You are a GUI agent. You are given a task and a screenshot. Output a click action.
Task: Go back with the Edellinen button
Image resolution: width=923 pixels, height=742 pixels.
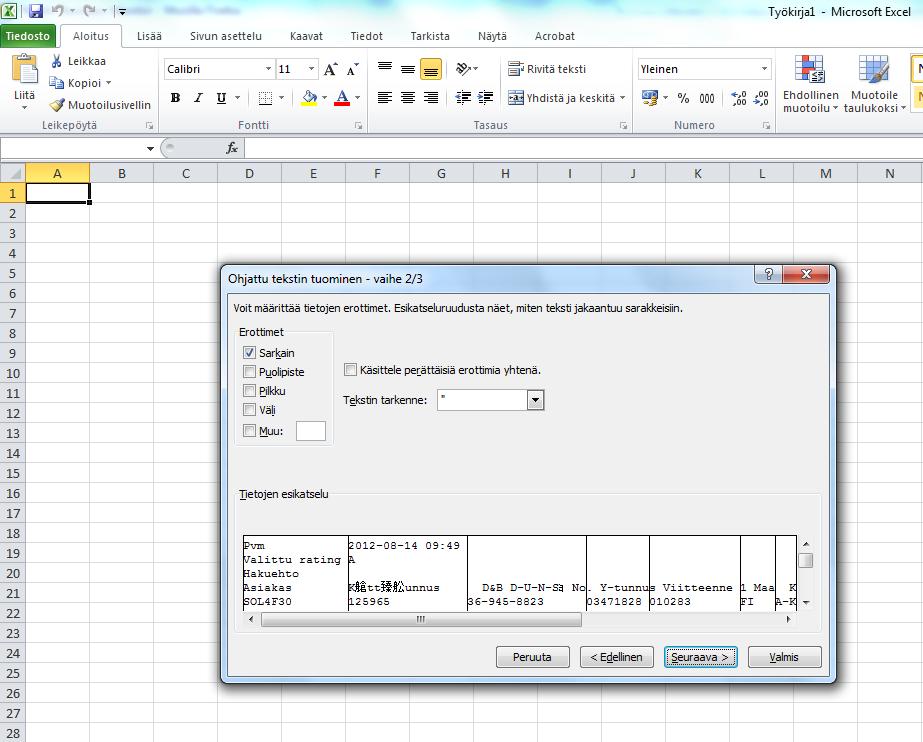click(x=616, y=657)
